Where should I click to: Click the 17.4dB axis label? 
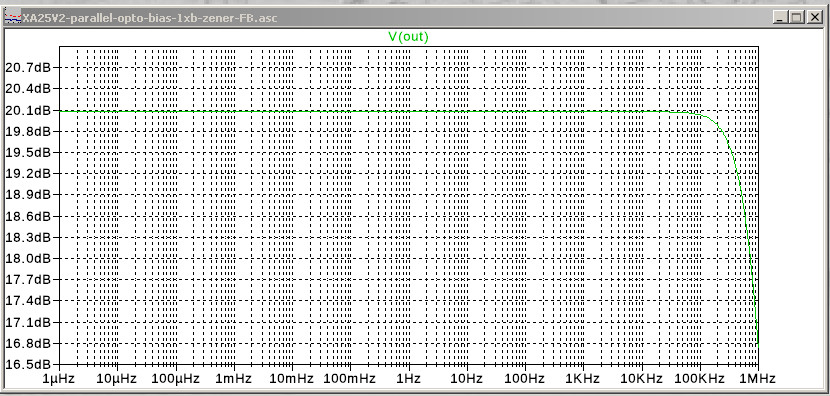[28, 301]
